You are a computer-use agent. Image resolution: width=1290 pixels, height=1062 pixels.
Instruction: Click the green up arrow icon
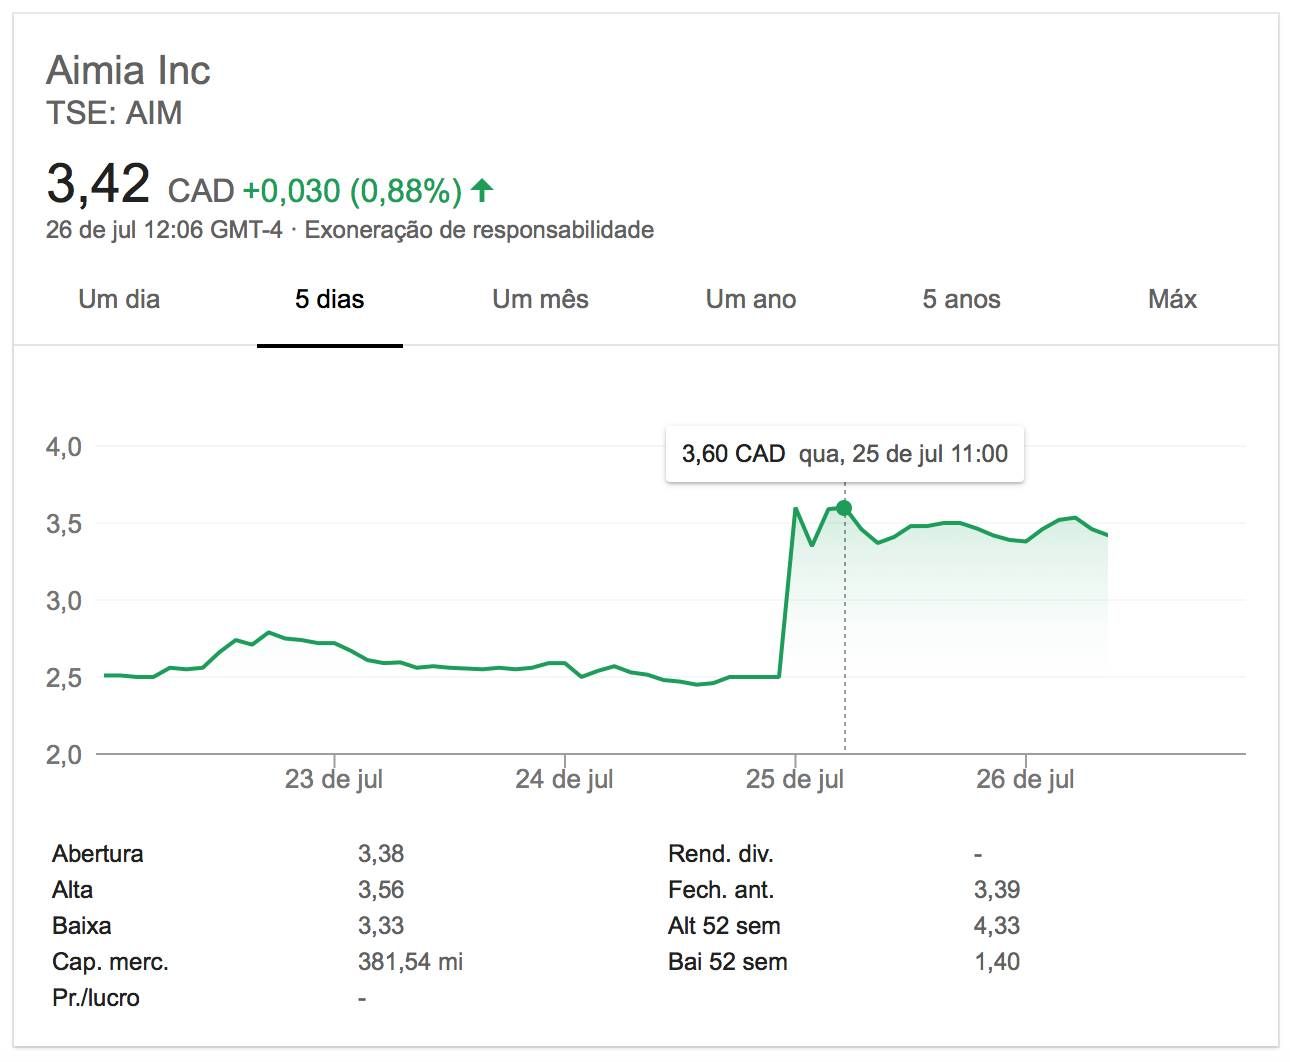(482, 189)
